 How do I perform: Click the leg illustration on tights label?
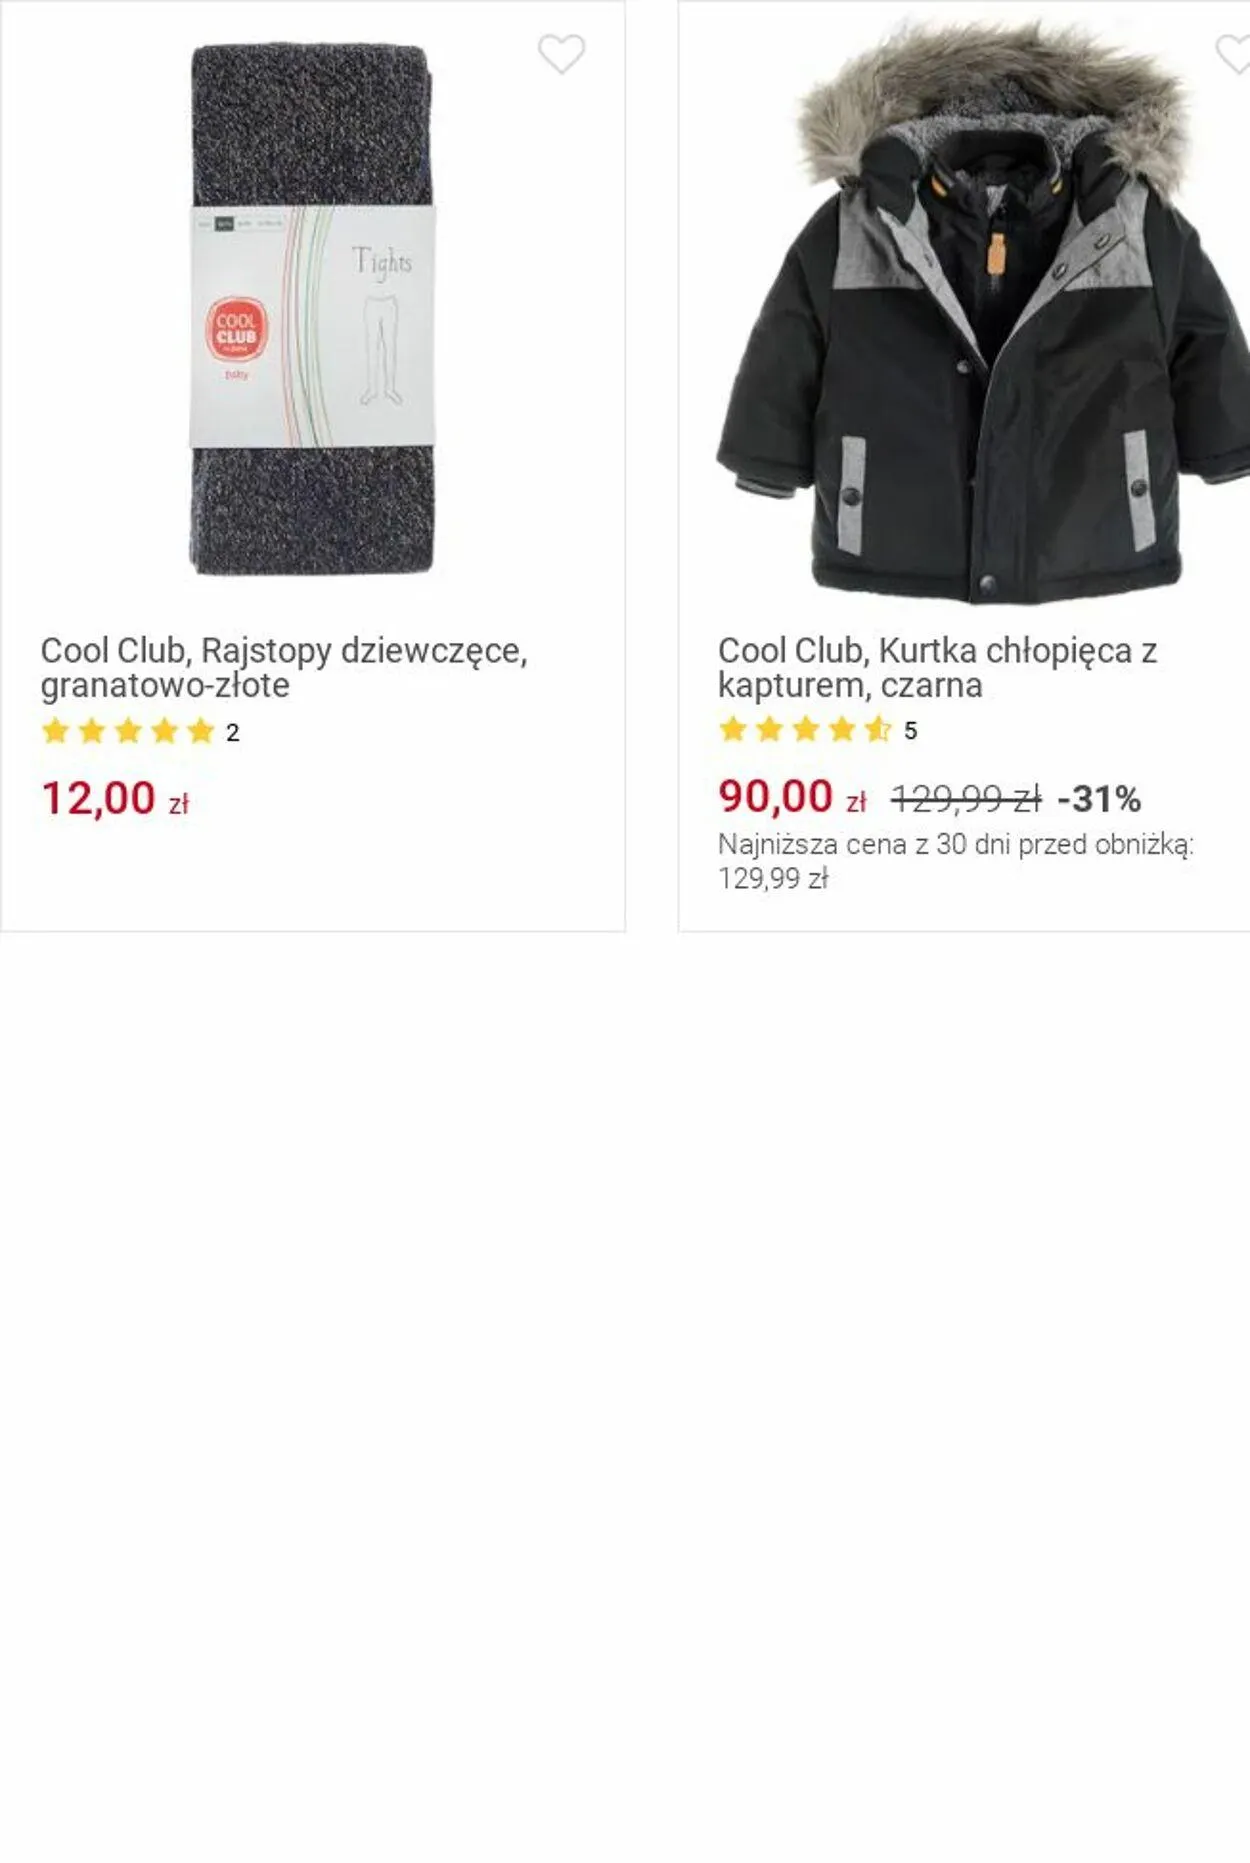coord(380,350)
